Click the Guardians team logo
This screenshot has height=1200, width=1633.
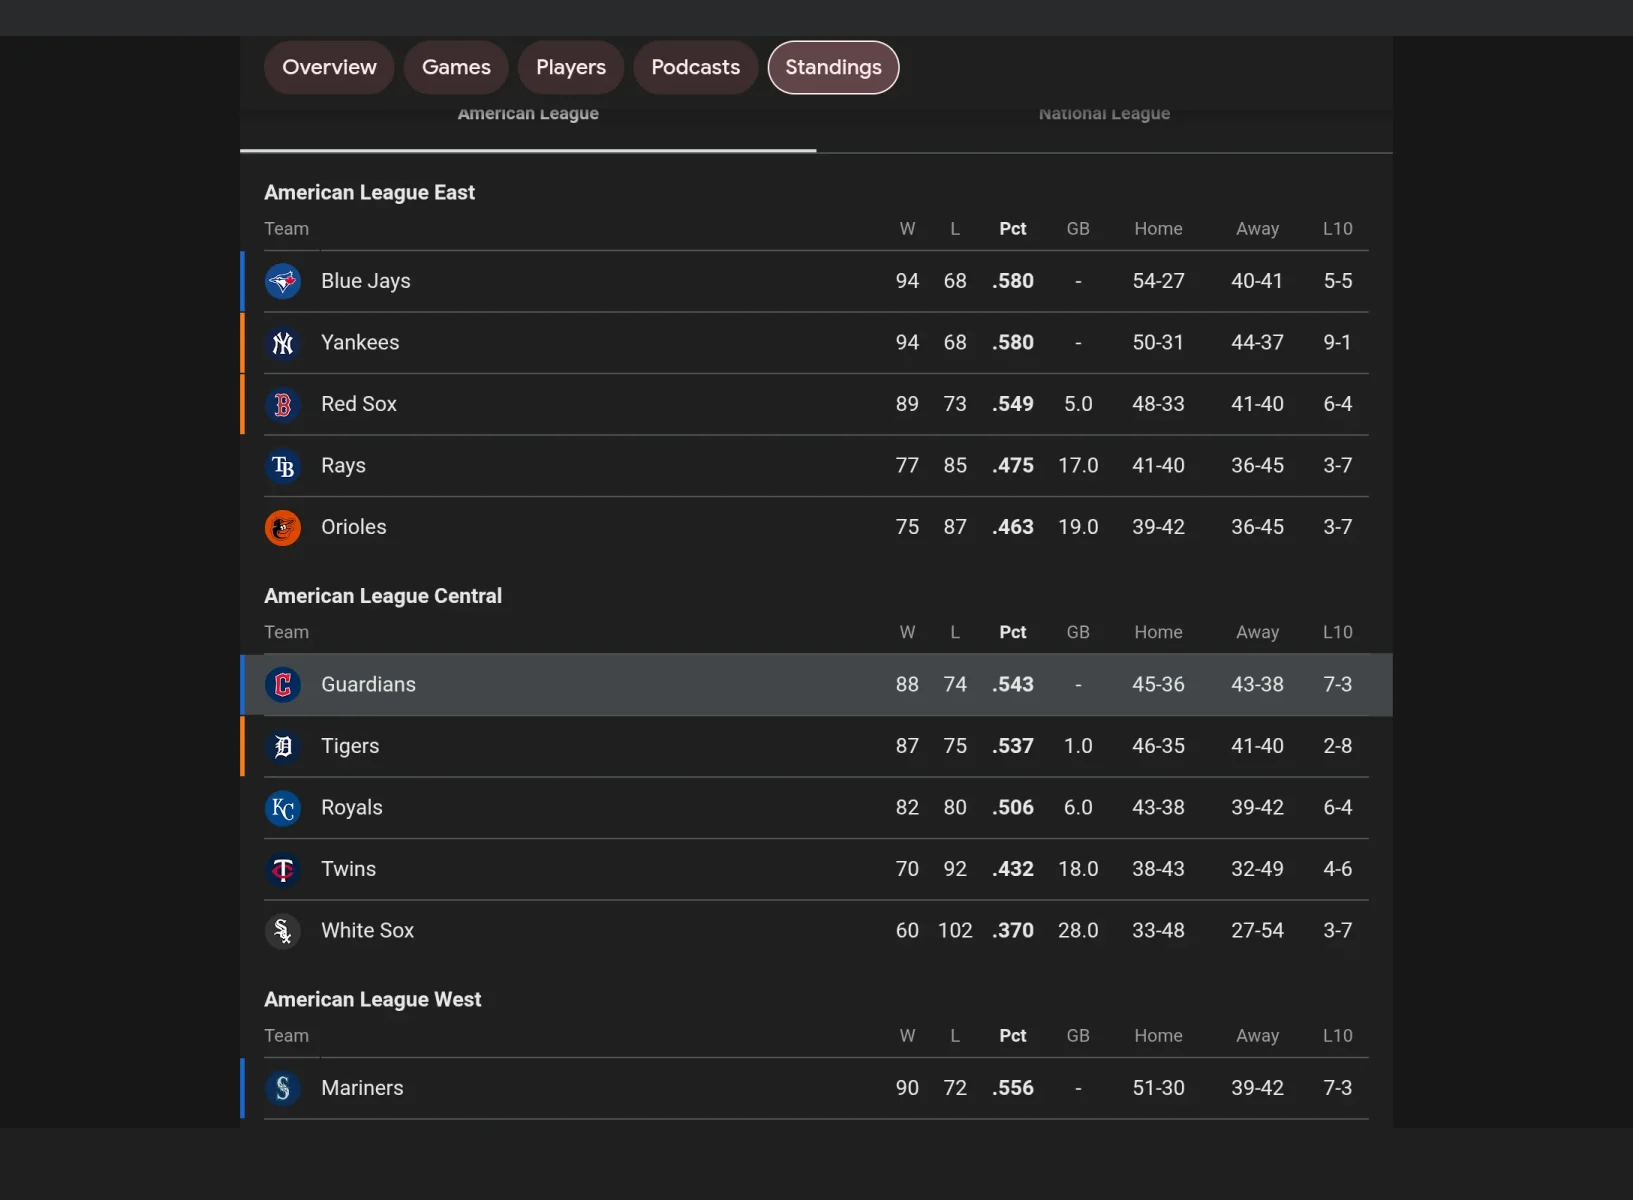(x=283, y=685)
